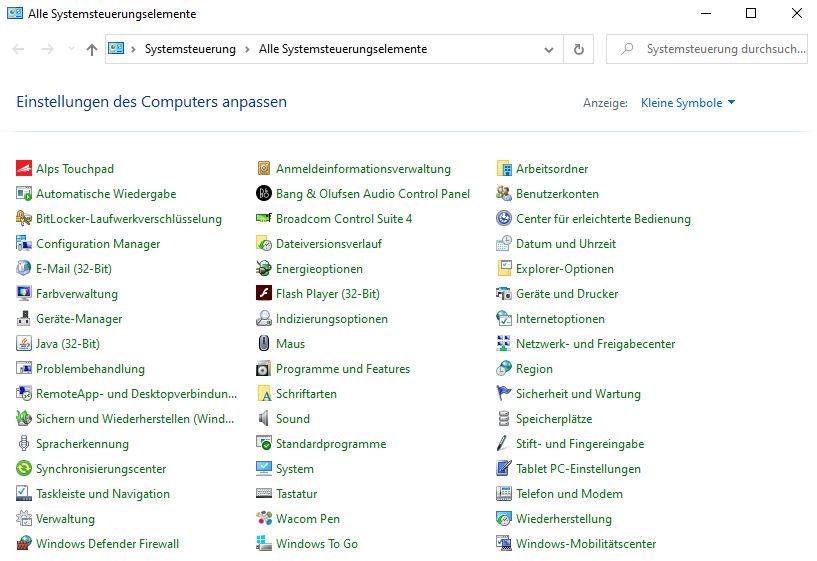Open the Anzeige Kleine Symbole dropdown
The image size is (817, 561).
coord(688,103)
